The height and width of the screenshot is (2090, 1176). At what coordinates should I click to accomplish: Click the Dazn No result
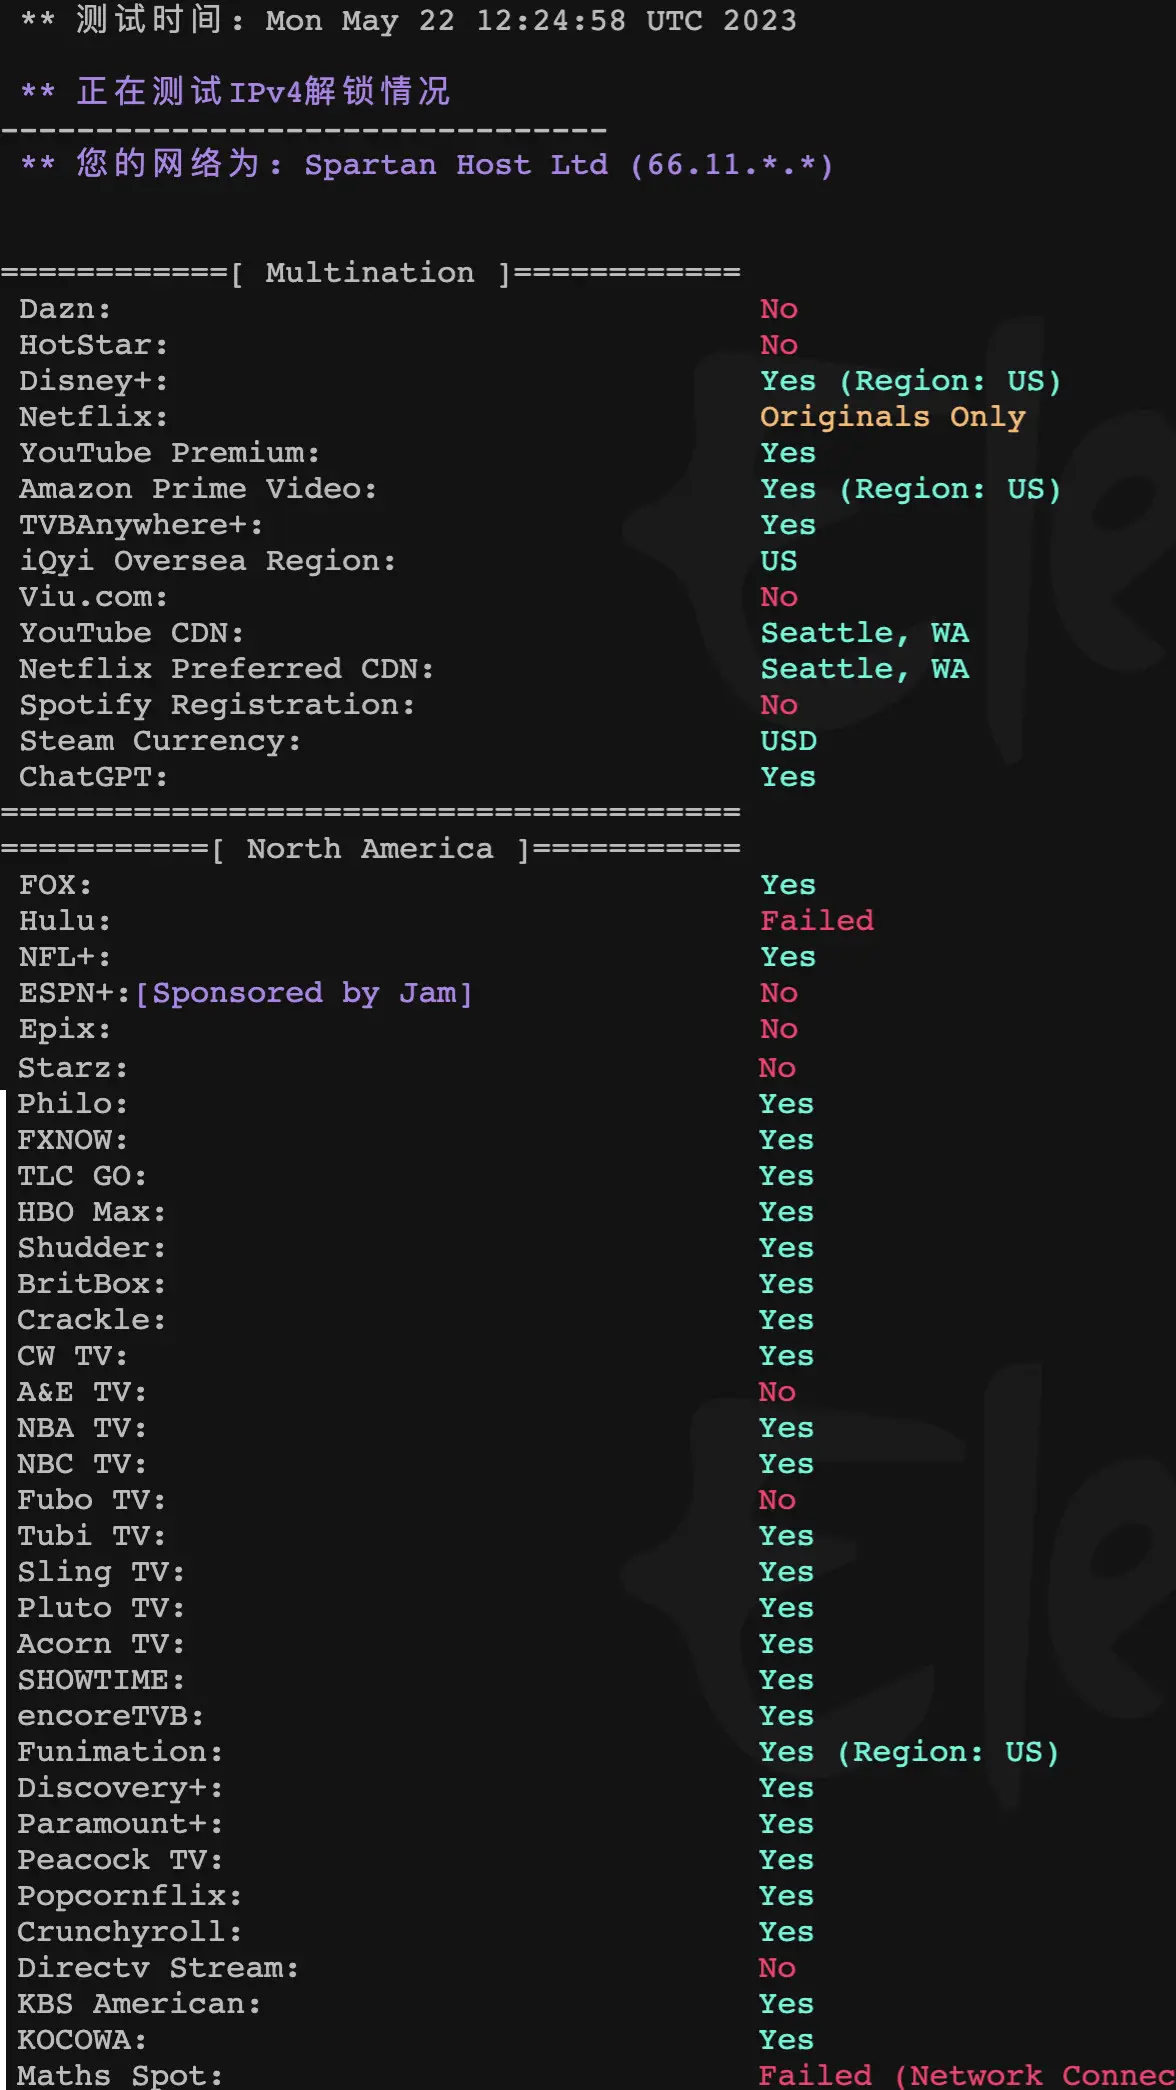778,308
